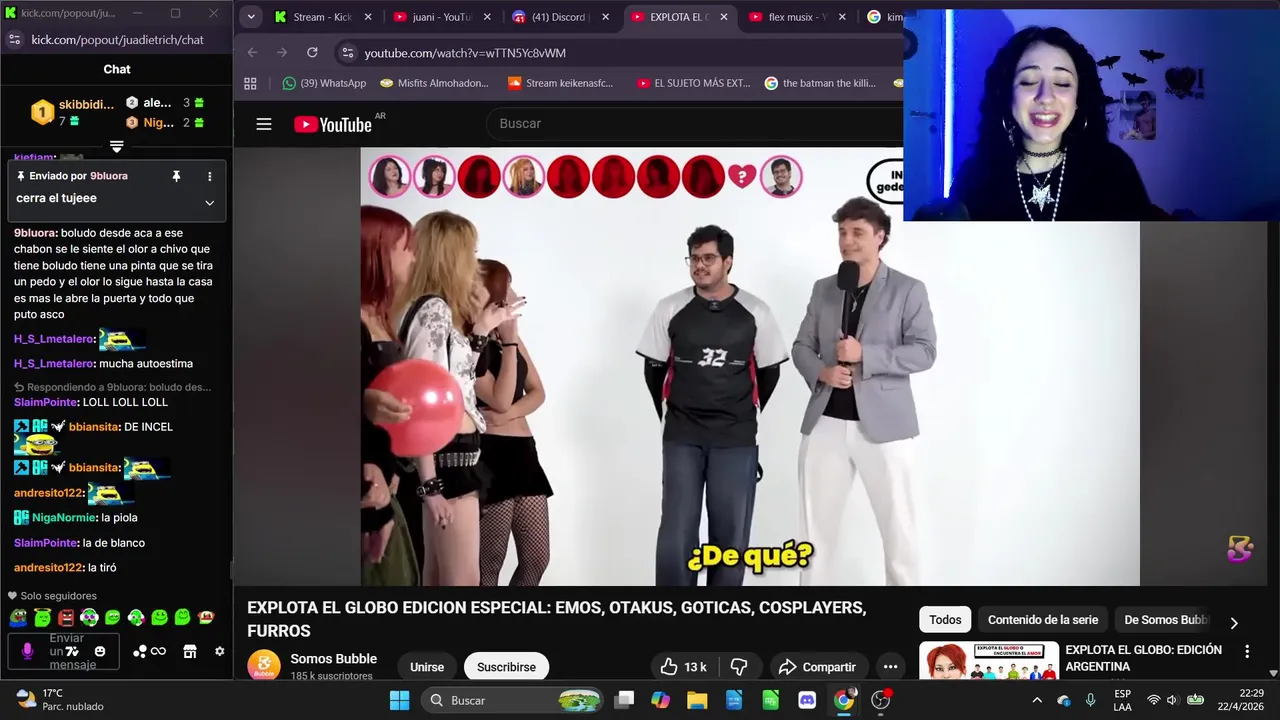Viewport: 1280px width, 720px height.
Task: Share the video with 'Compartir'
Action: (x=817, y=667)
